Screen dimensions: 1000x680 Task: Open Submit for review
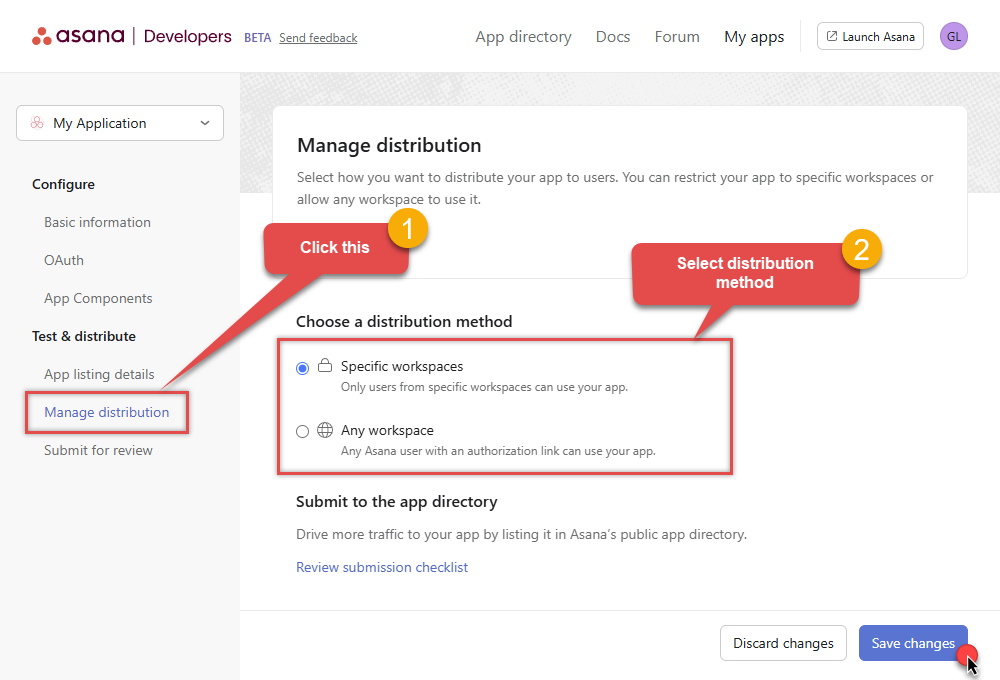(98, 450)
